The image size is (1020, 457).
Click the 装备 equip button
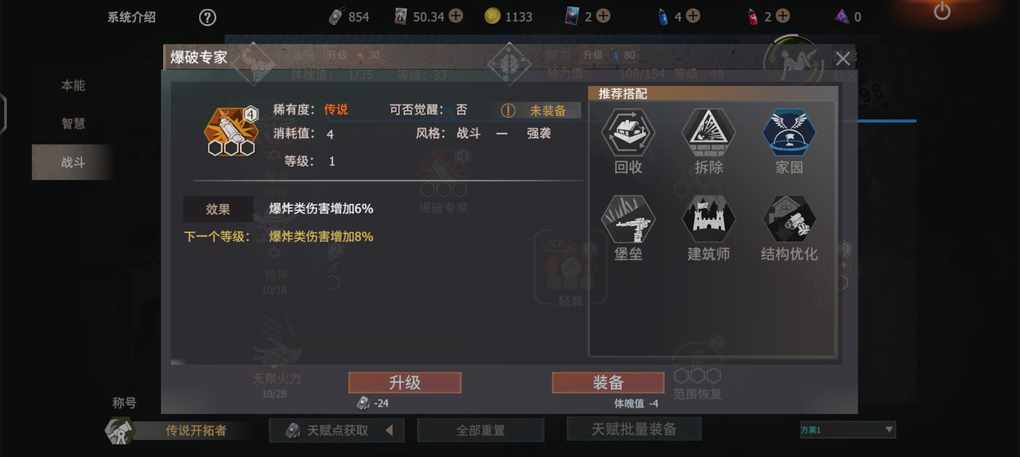(608, 382)
